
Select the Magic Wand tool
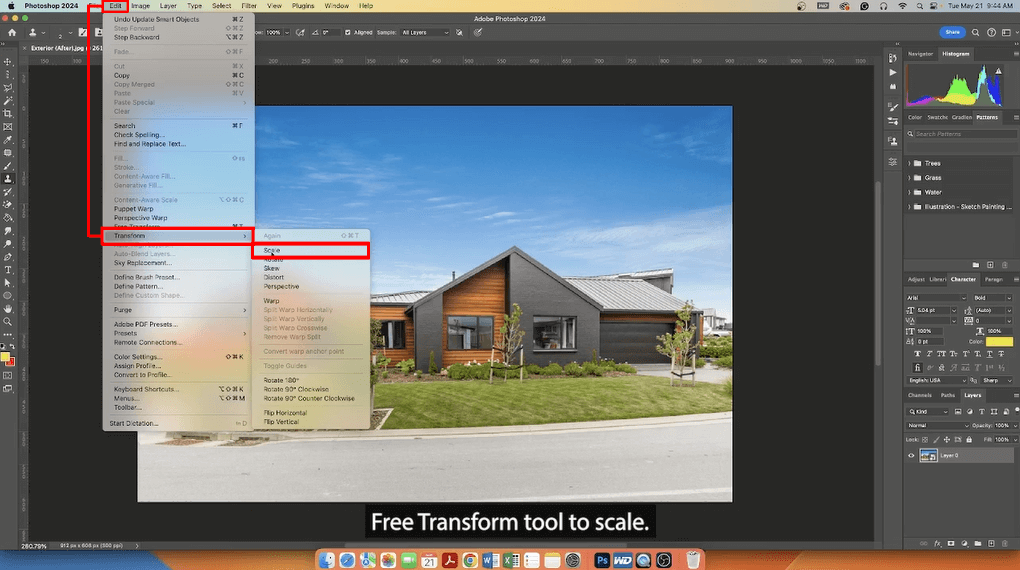tap(8, 101)
